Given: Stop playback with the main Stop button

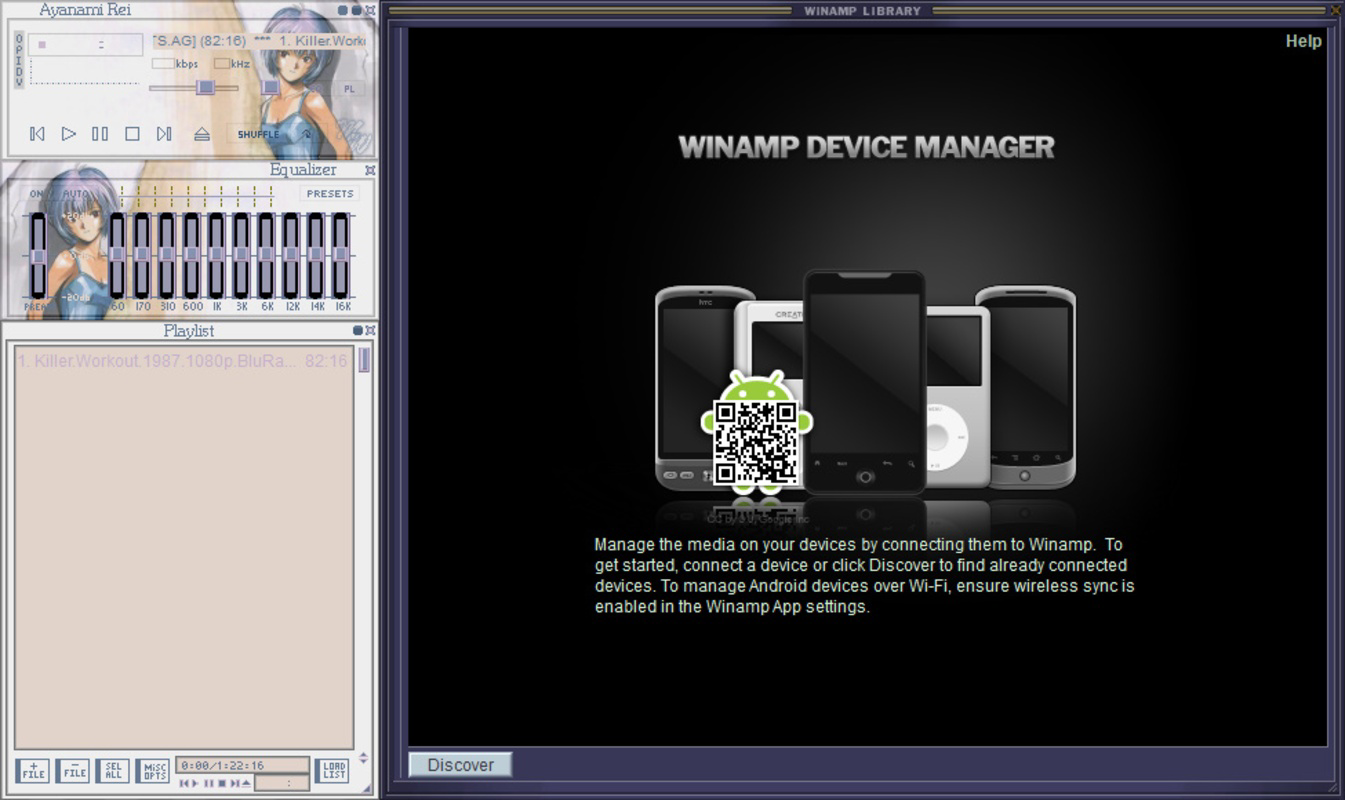Looking at the screenshot, I should click(132, 133).
